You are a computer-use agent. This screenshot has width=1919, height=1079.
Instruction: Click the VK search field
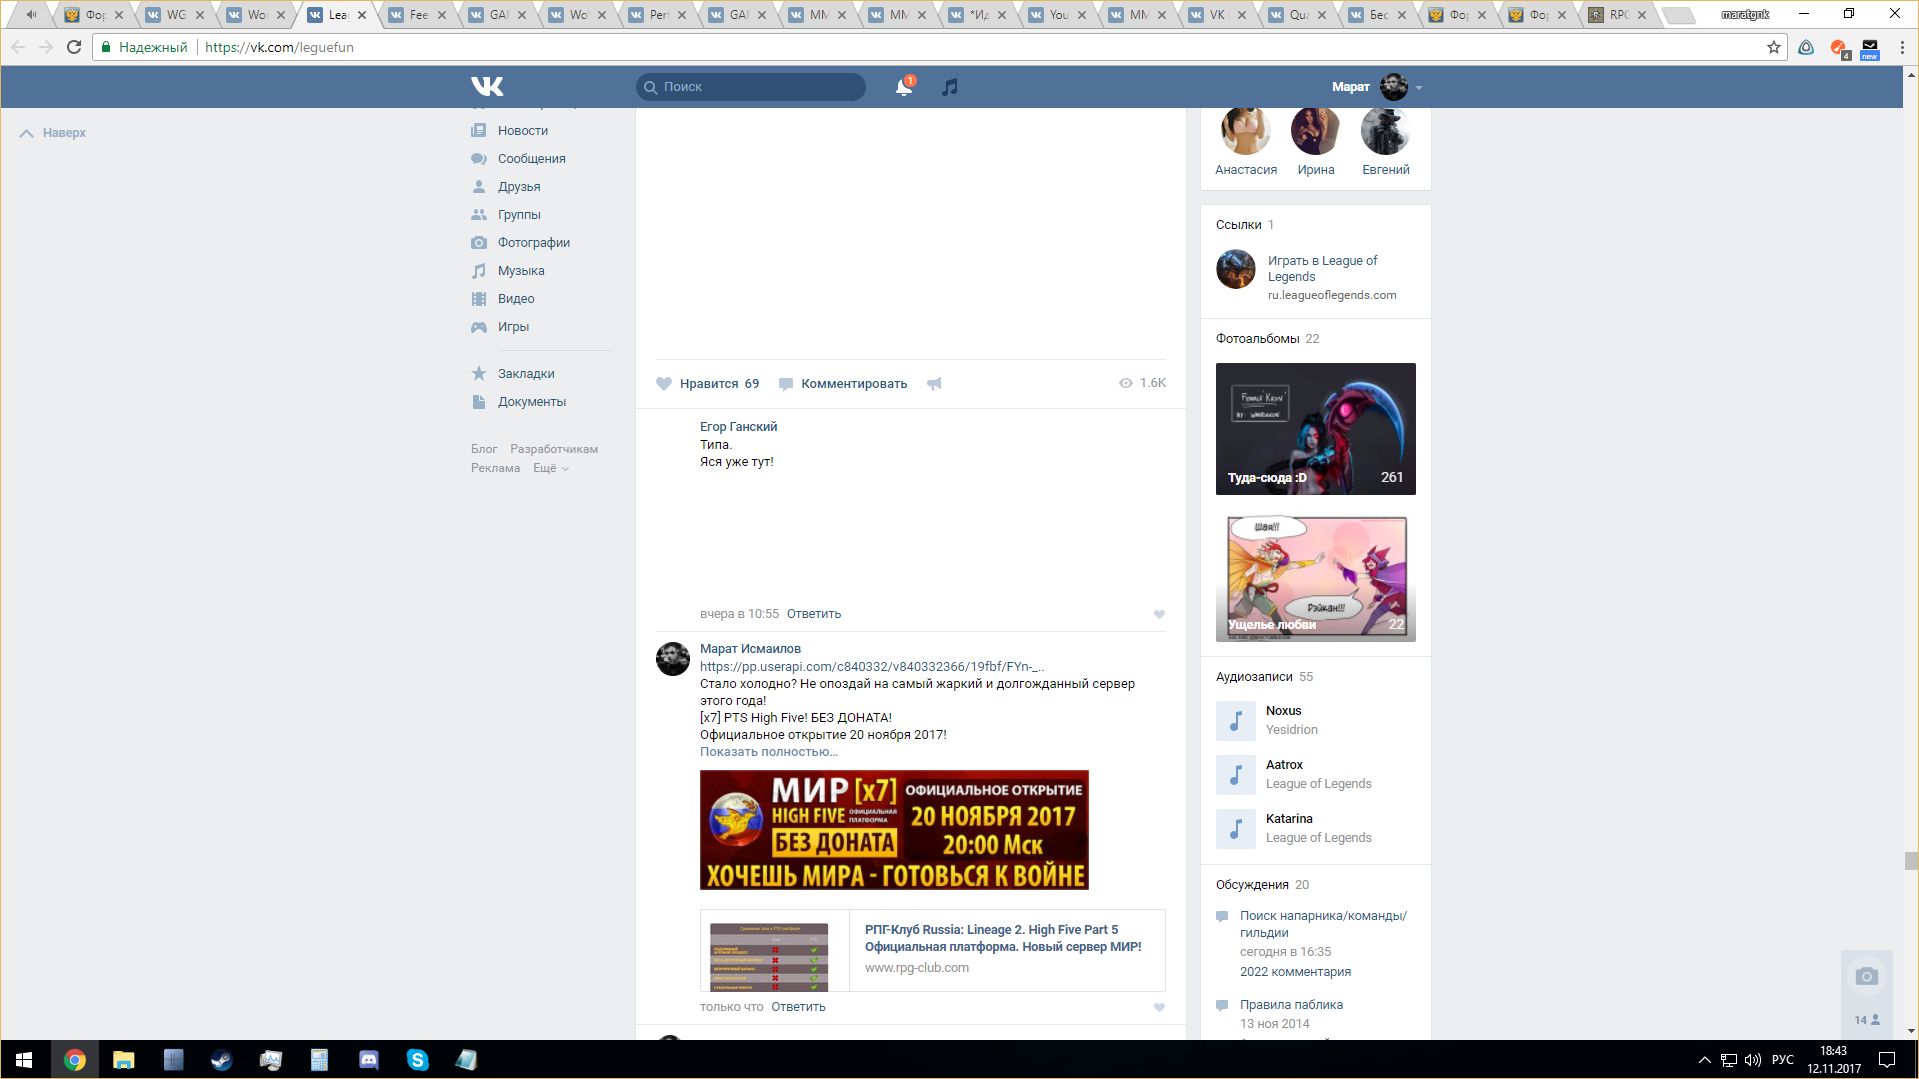751,87
